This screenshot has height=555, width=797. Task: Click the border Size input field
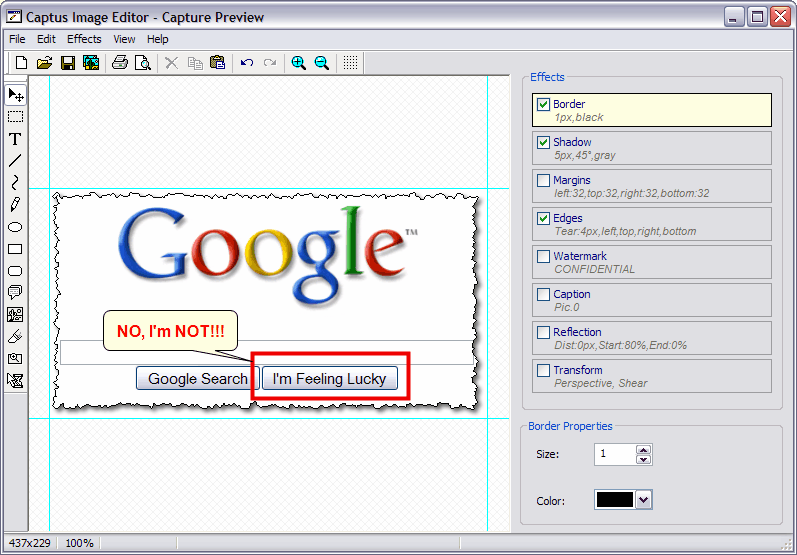click(x=615, y=454)
